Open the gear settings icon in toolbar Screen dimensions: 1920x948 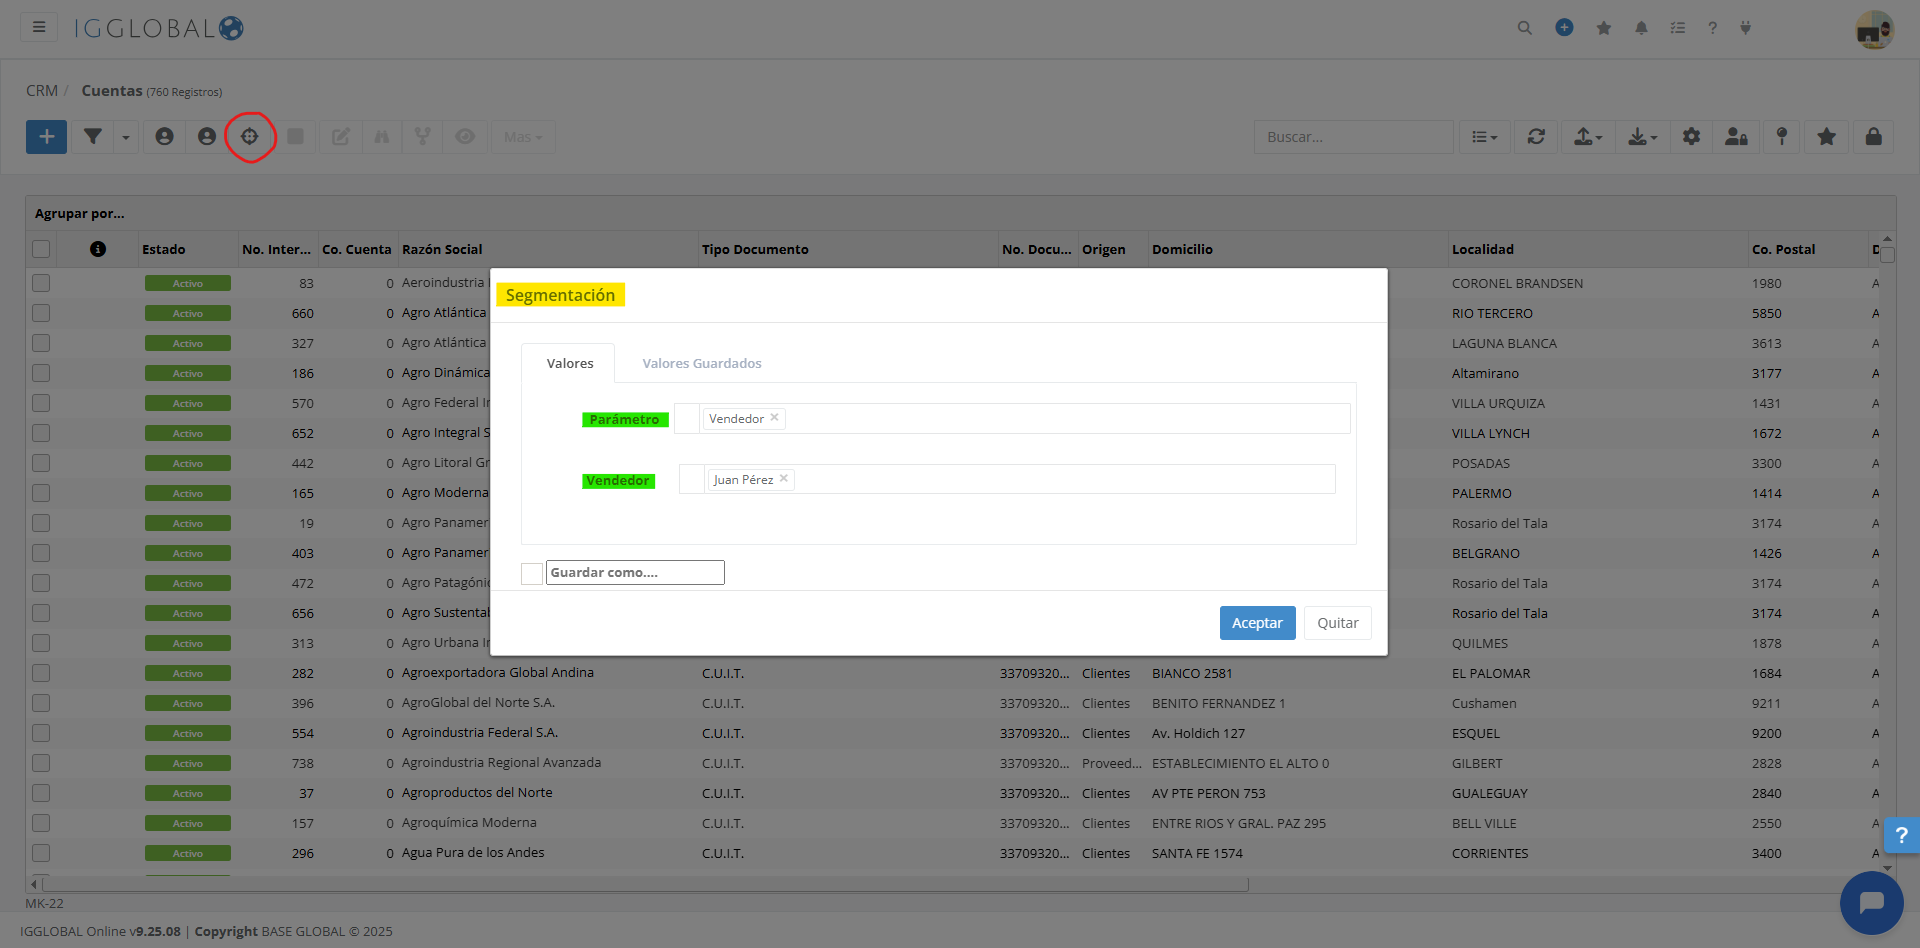(1691, 137)
